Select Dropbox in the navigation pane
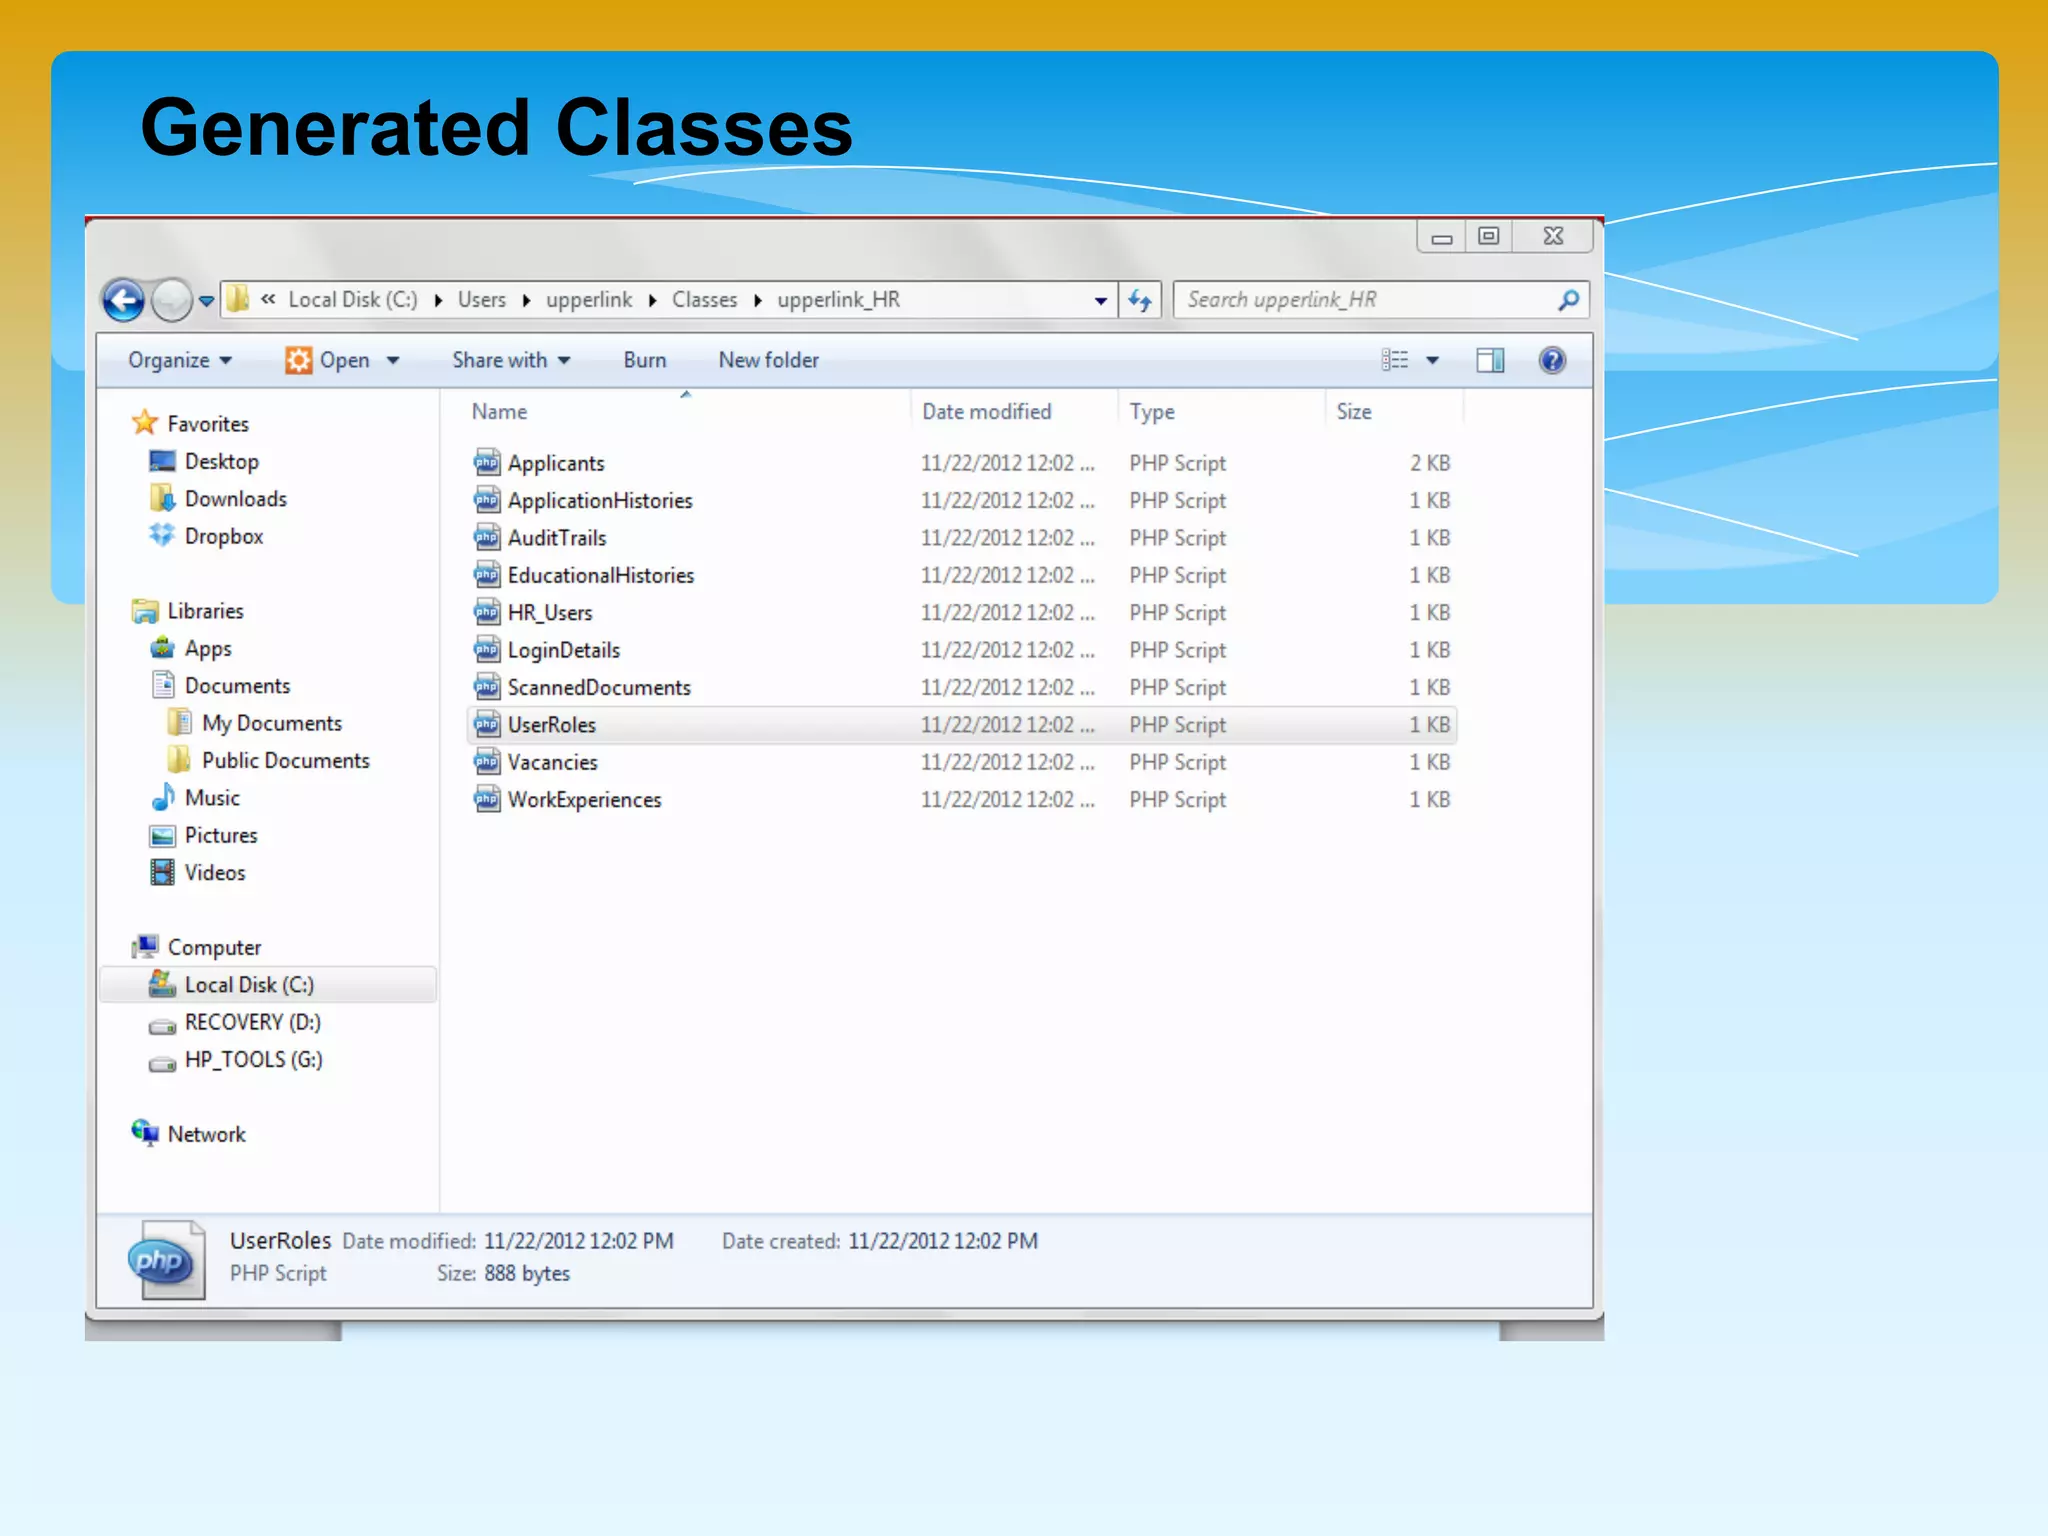 (206, 536)
